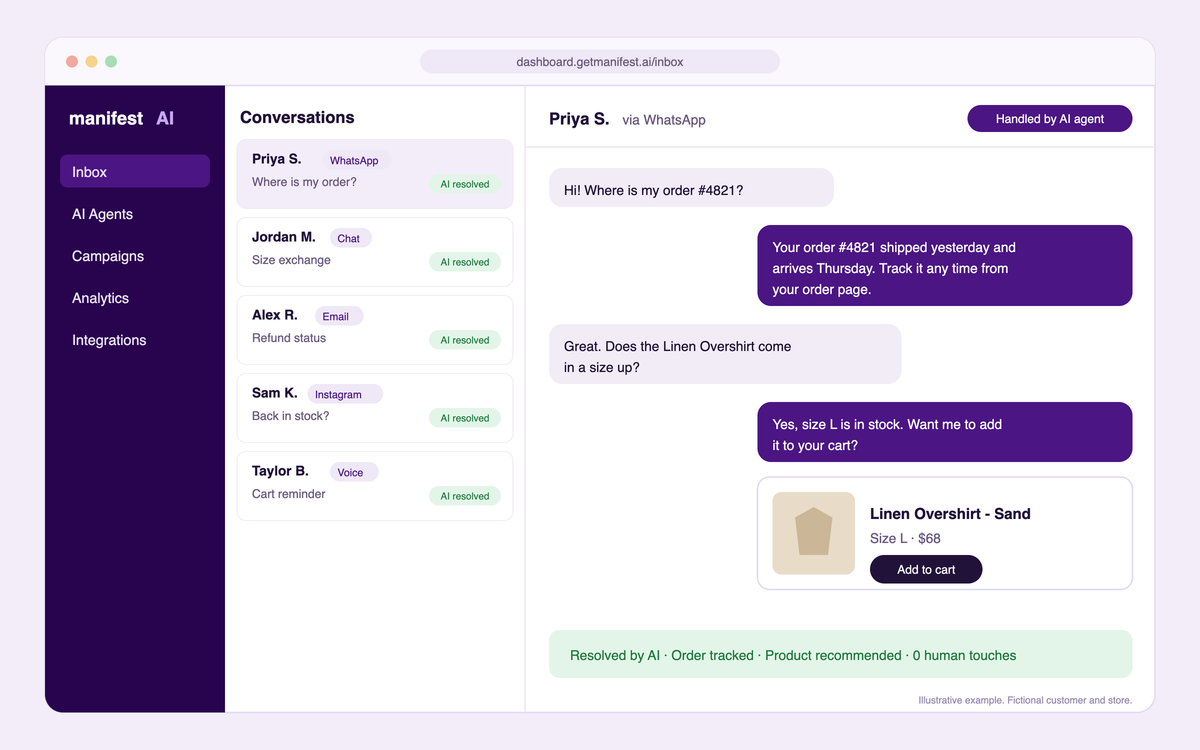Click the green Resolved by AI summary banner
This screenshot has height=750, width=1200.
(841, 655)
